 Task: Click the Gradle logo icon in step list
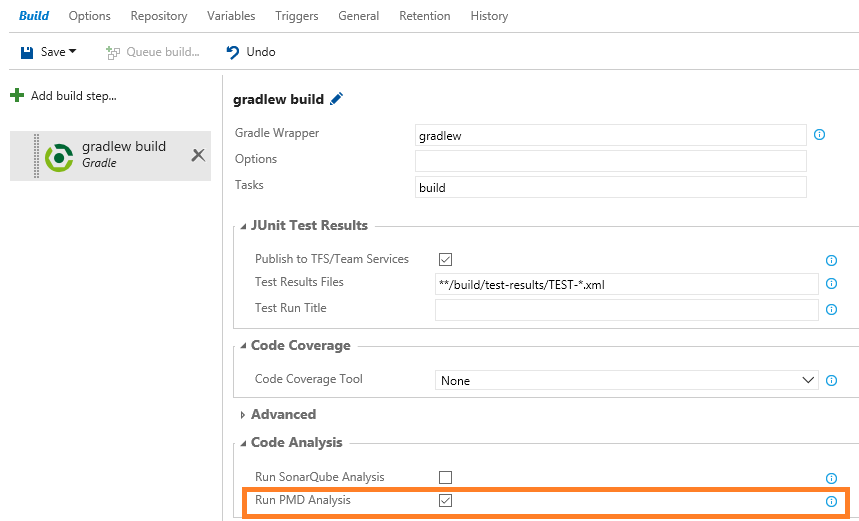coord(59,157)
